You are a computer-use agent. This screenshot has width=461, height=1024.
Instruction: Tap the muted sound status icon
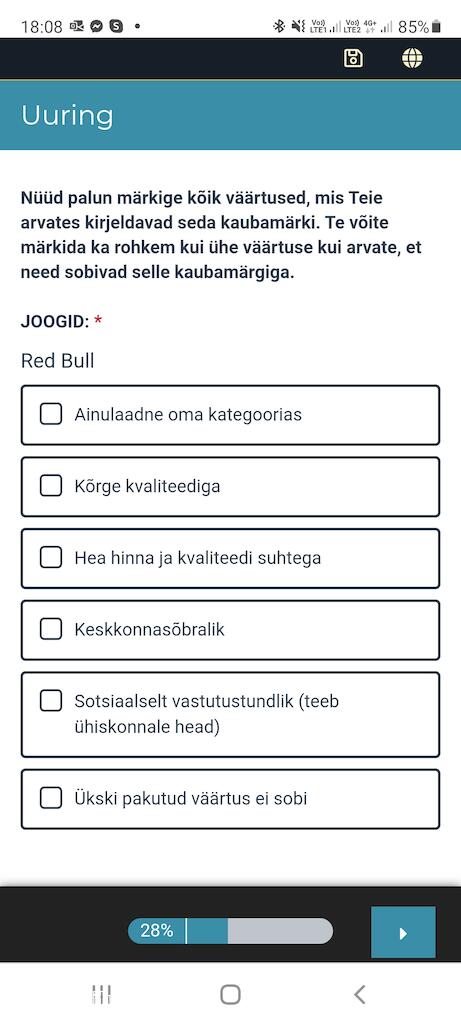[x=298, y=27]
